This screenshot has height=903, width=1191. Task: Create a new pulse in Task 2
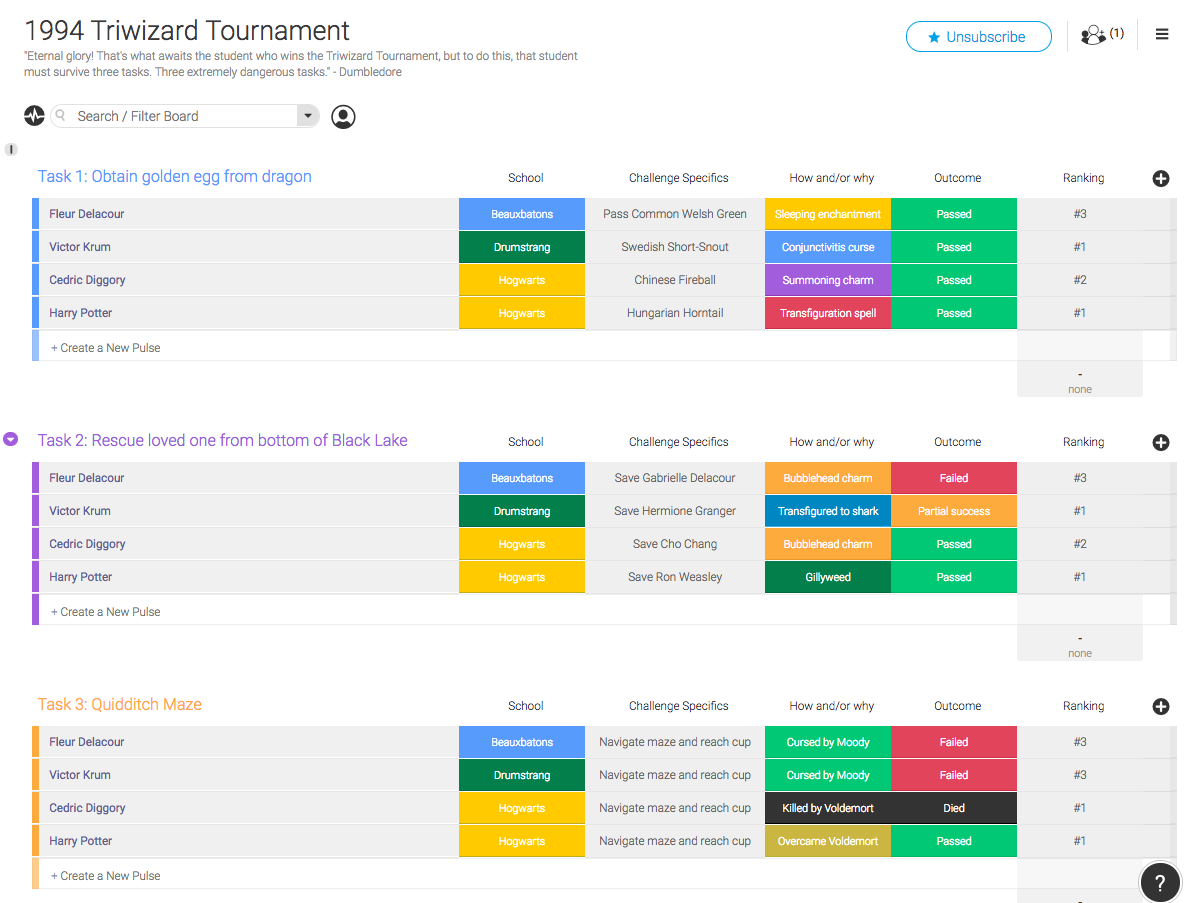coord(106,612)
